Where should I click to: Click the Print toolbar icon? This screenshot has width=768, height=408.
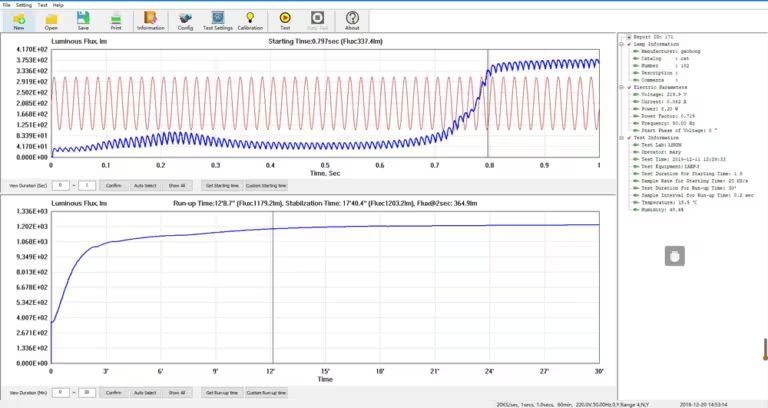(116, 21)
